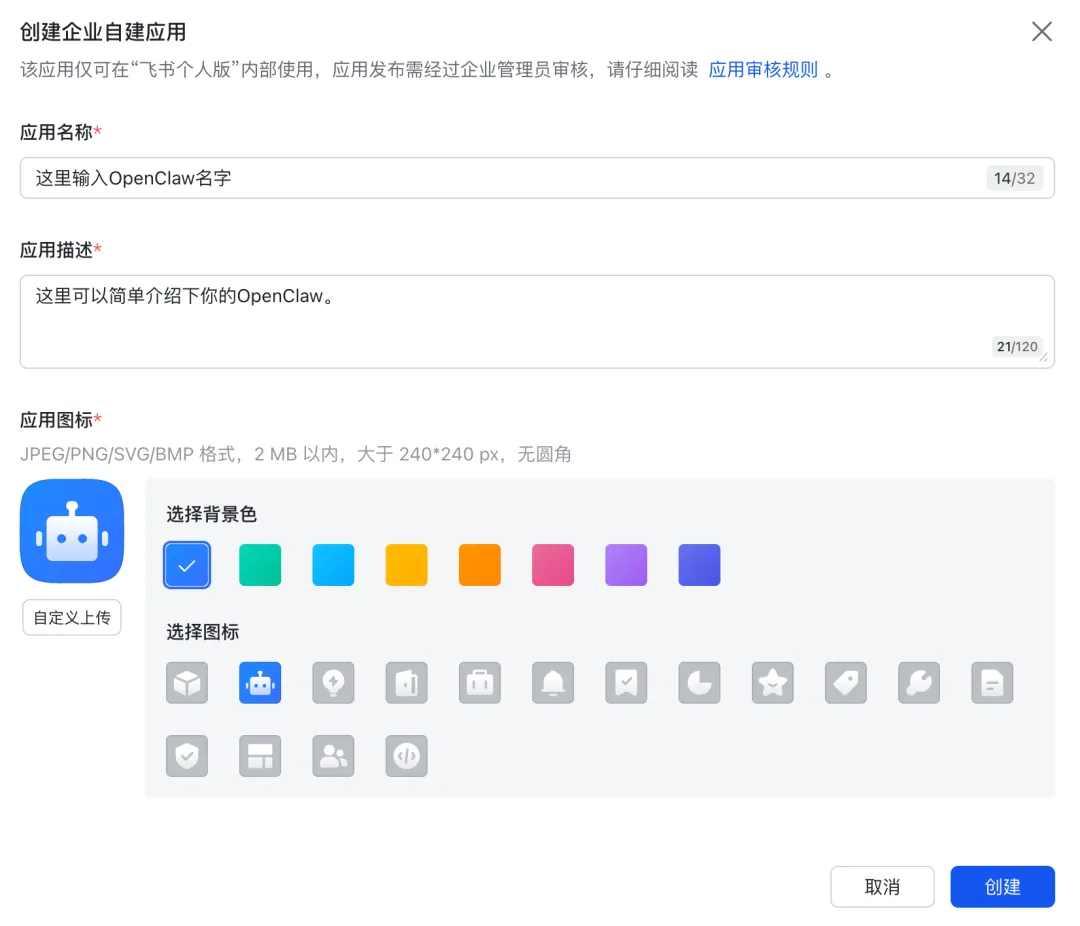Pick the yellow background color
The height and width of the screenshot is (926, 1080).
point(406,565)
